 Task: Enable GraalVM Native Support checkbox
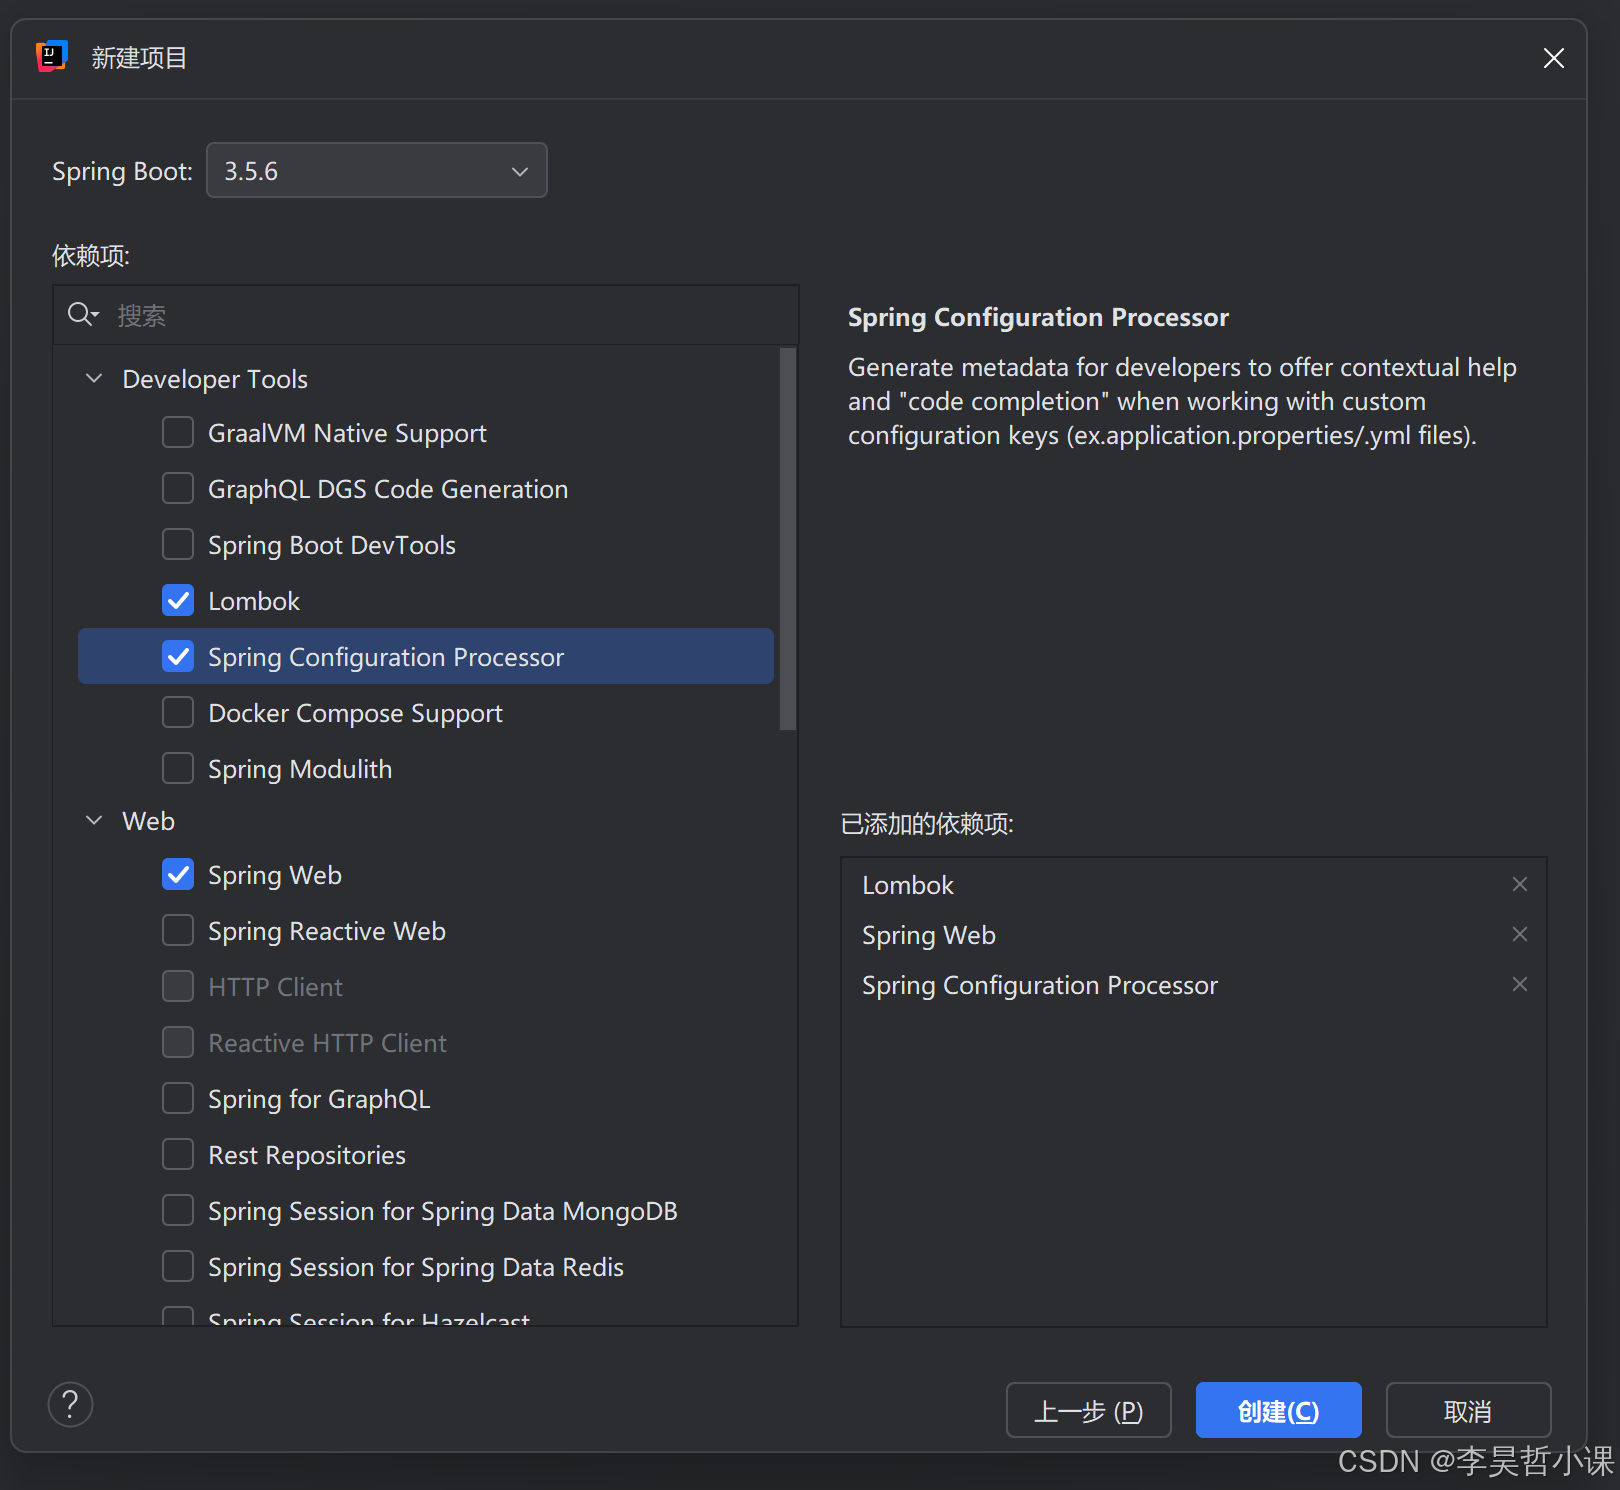178,433
